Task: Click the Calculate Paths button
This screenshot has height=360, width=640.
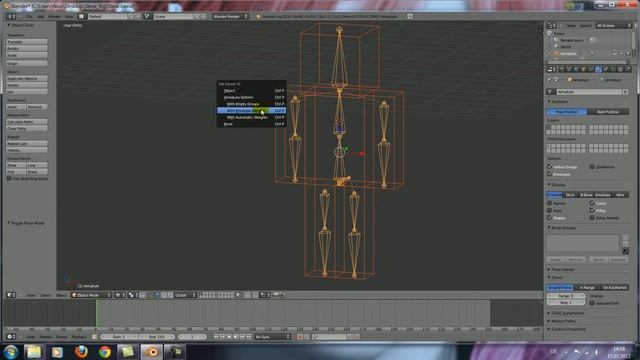Action: pyautogui.click(x=27, y=122)
